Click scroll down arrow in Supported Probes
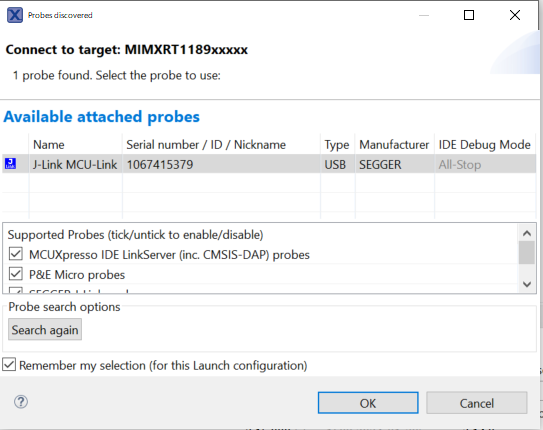Screen dimensions: 543x430 pyautogui.click(x=527, y=285)
